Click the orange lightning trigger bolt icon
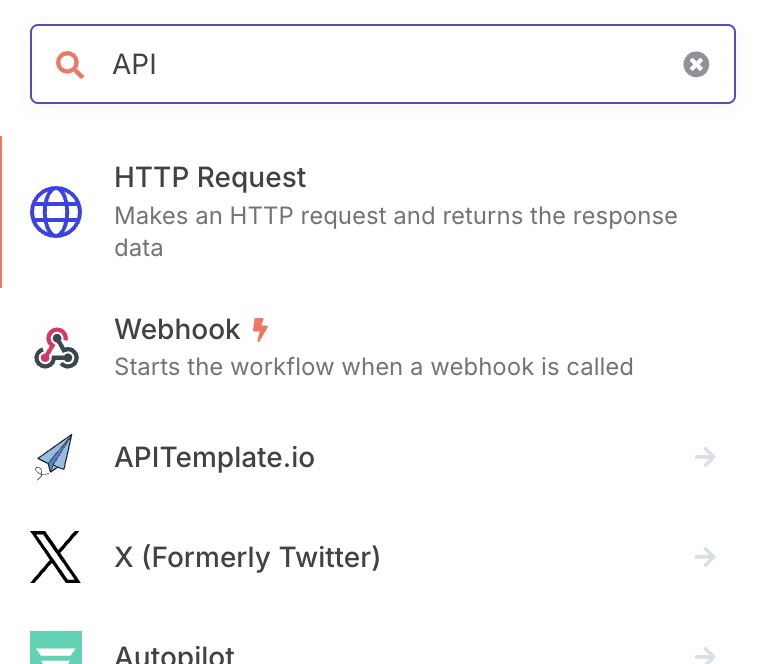This screenshot has height=664, width=760. (x=260, y=330)
